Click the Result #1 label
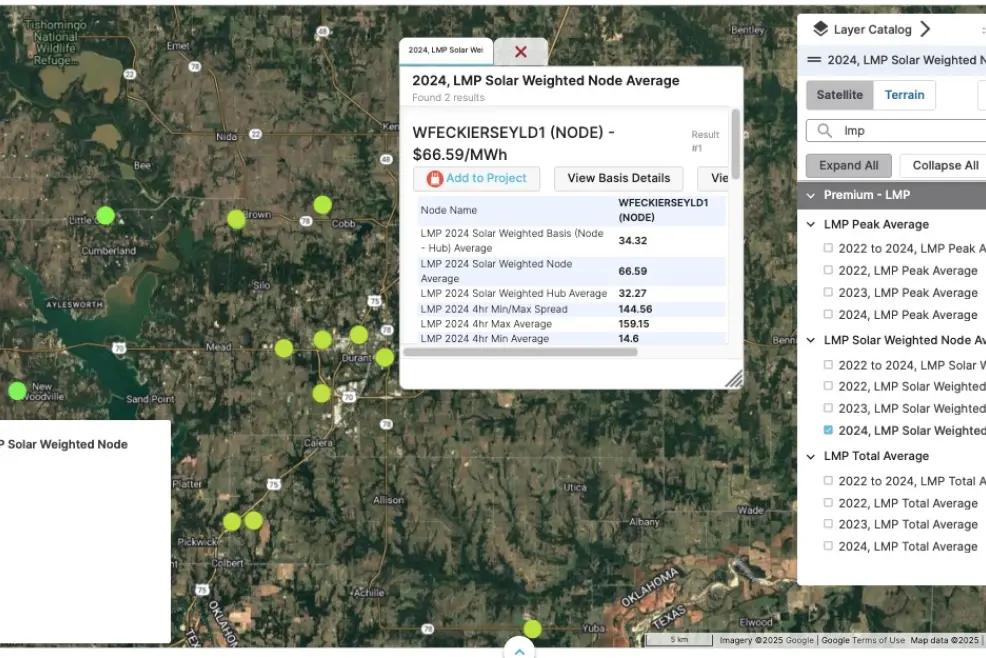Viewport: 986px width, 658px height. (x=705, y=142)
